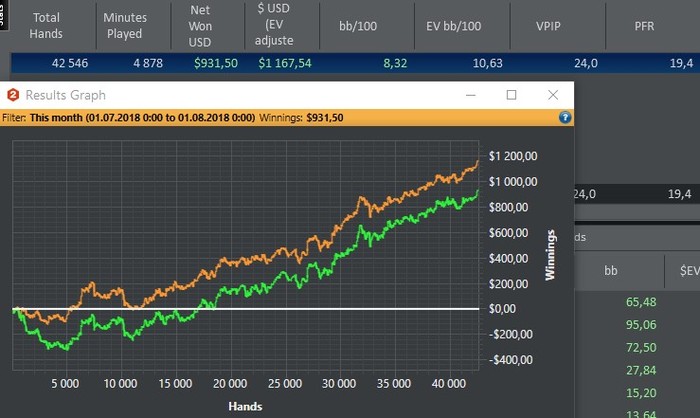
Task: Click the Hold'em Manager logo in the Results Graph title
Action: pos(13,95)
